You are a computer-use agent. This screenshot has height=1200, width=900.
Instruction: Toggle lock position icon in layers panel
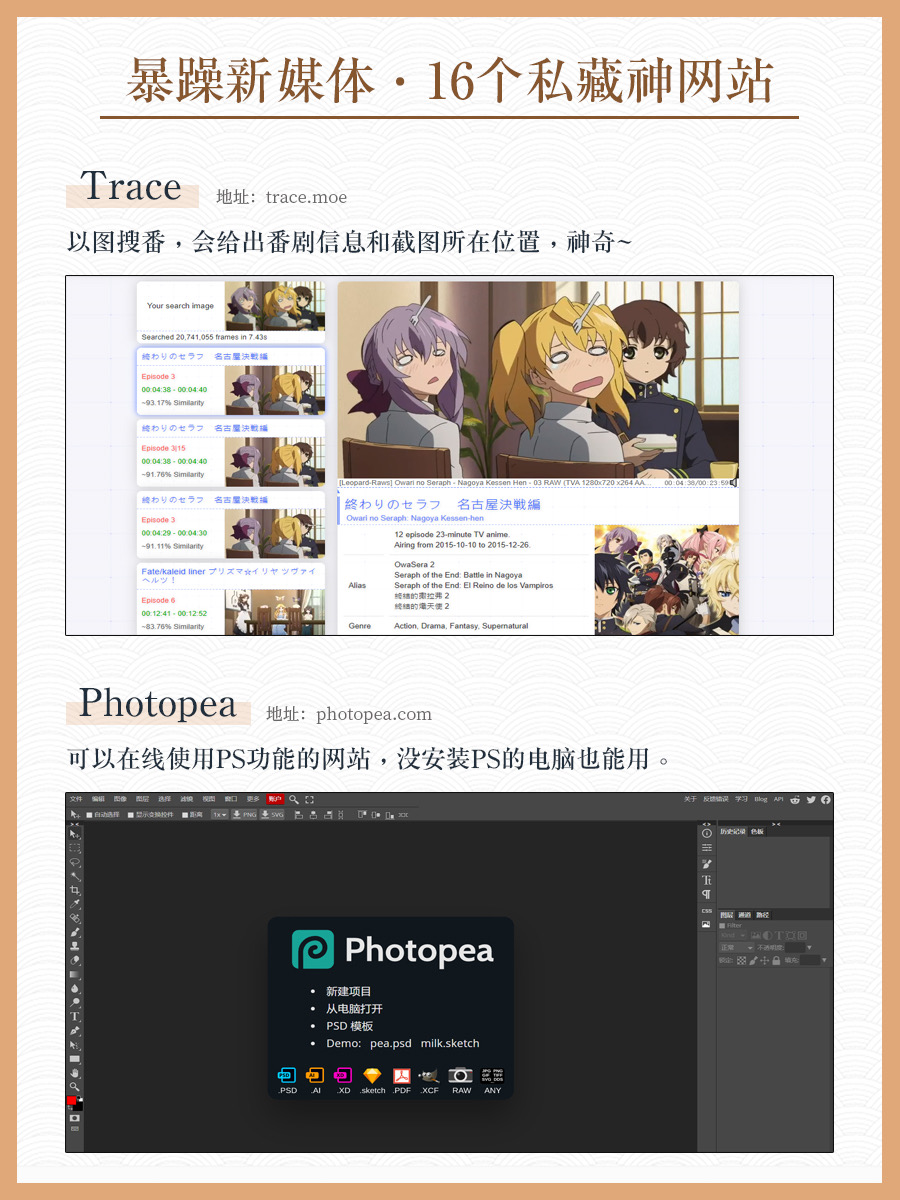(764, 960)
